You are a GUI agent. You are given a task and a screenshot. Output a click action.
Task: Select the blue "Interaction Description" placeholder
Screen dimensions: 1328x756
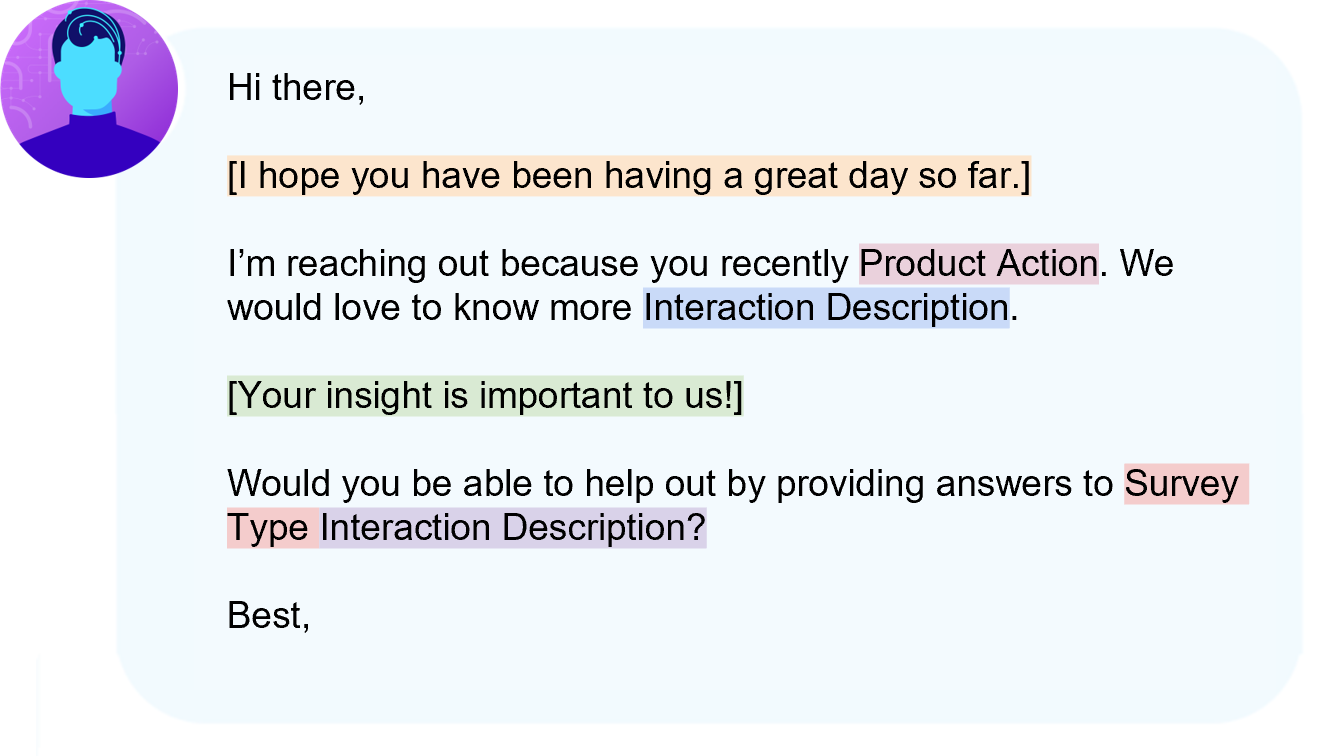coord(825,308)
